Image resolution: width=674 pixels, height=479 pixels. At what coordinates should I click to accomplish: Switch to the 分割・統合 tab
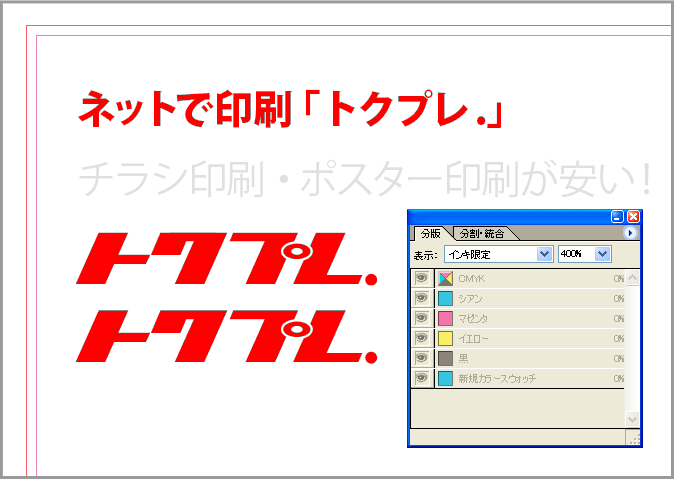481,234
